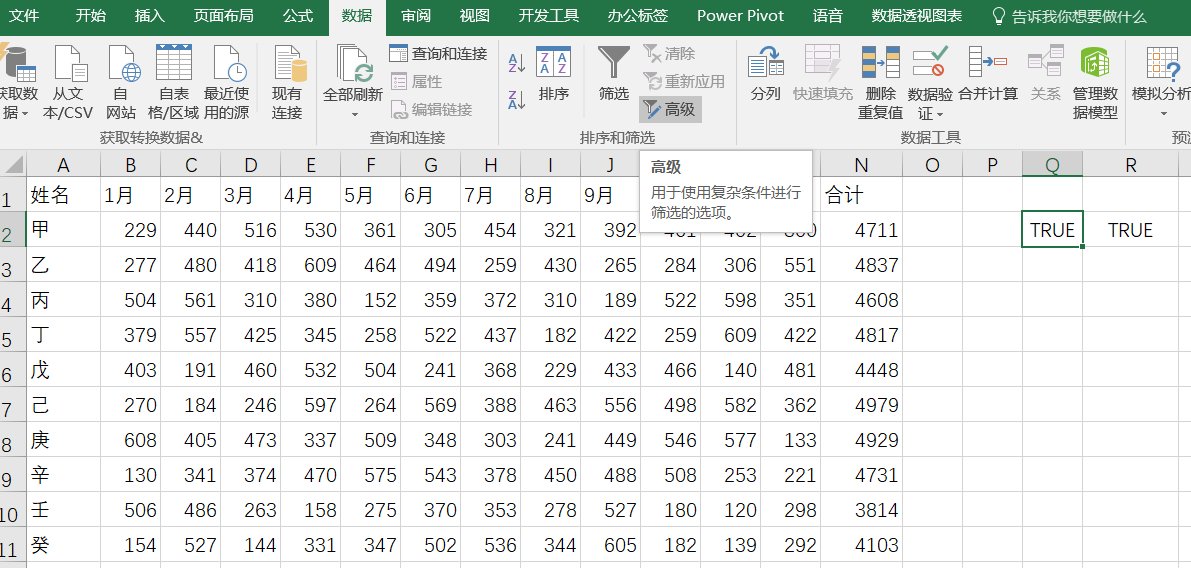1191x568 pixels.
Task: Switch to the Developer (开发工具) tab
Action: click(x=548, y=15)
